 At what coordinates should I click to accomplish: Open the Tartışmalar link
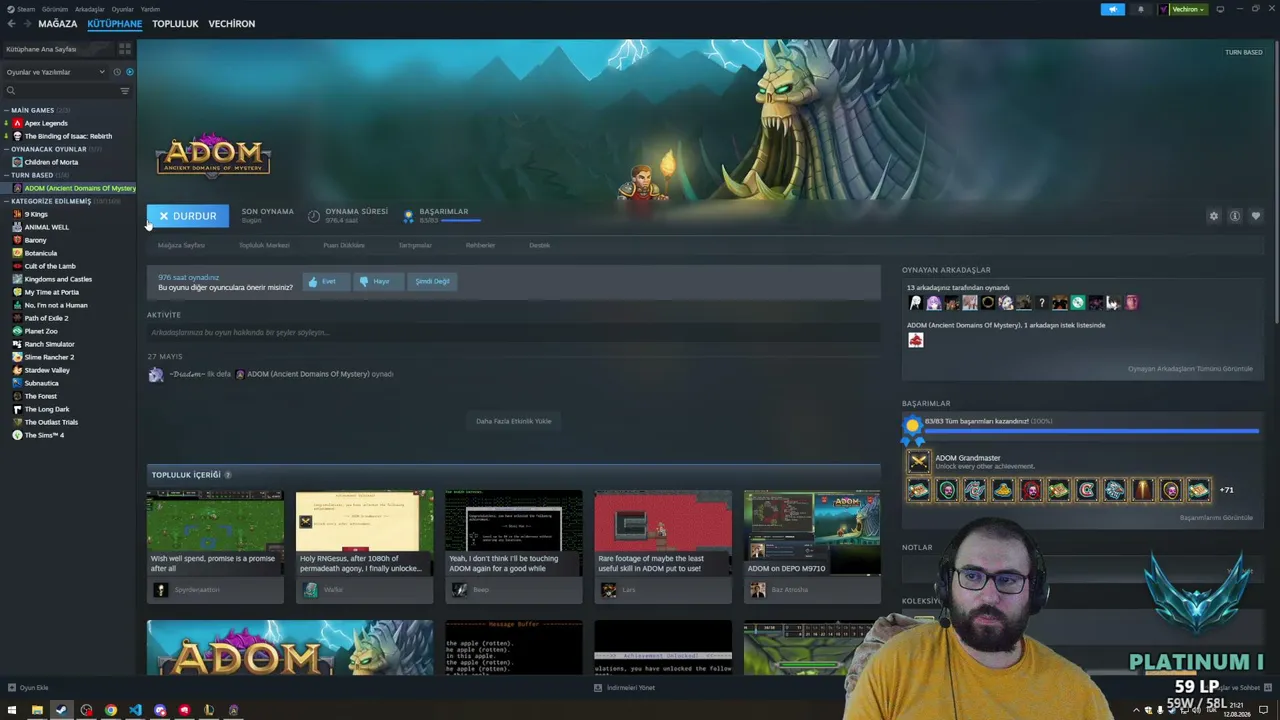point(415,245)
